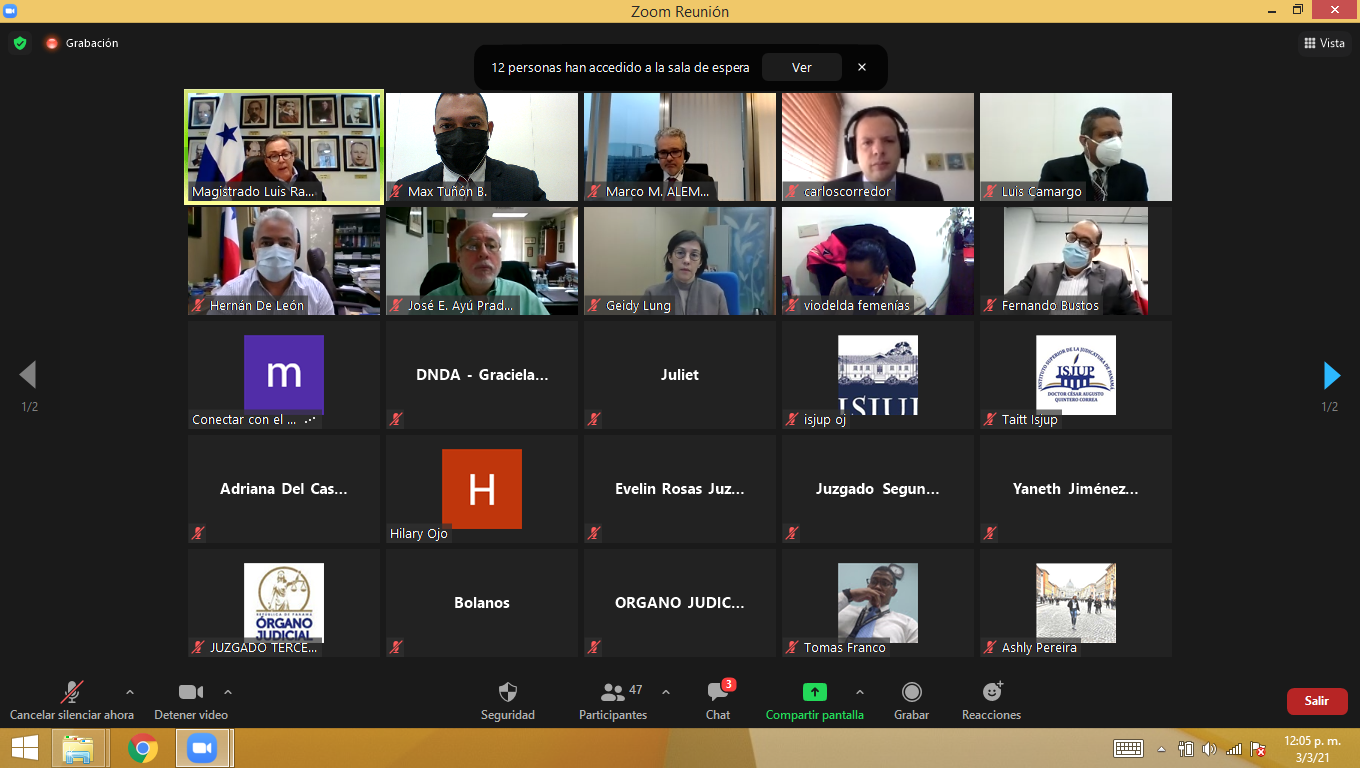The width and height of the screenshot is (1360, 768).
Task: Click the volume speaker tray icon
Action: 1210,748
